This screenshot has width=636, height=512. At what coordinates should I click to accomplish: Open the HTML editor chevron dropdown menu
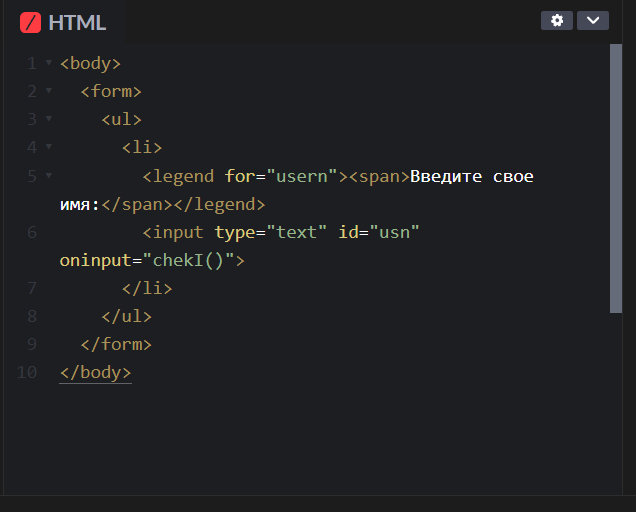click(x=592, y=21)
